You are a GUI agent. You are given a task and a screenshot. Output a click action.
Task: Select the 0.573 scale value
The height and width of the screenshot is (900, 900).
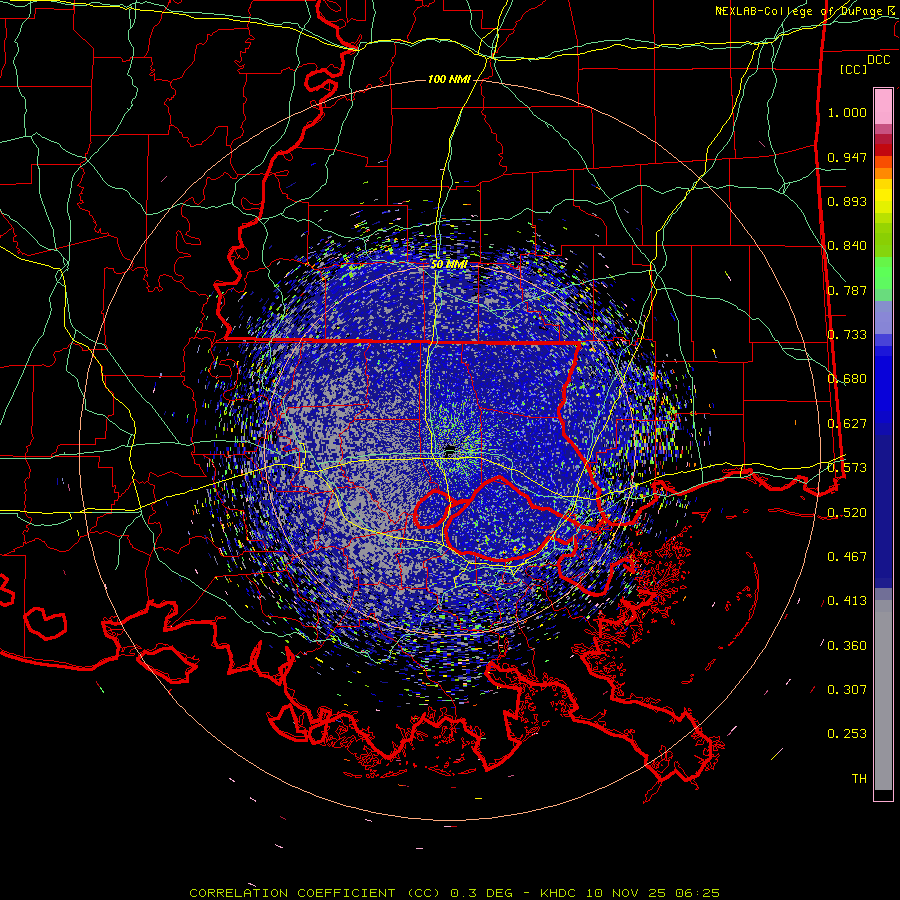point(847,468)
